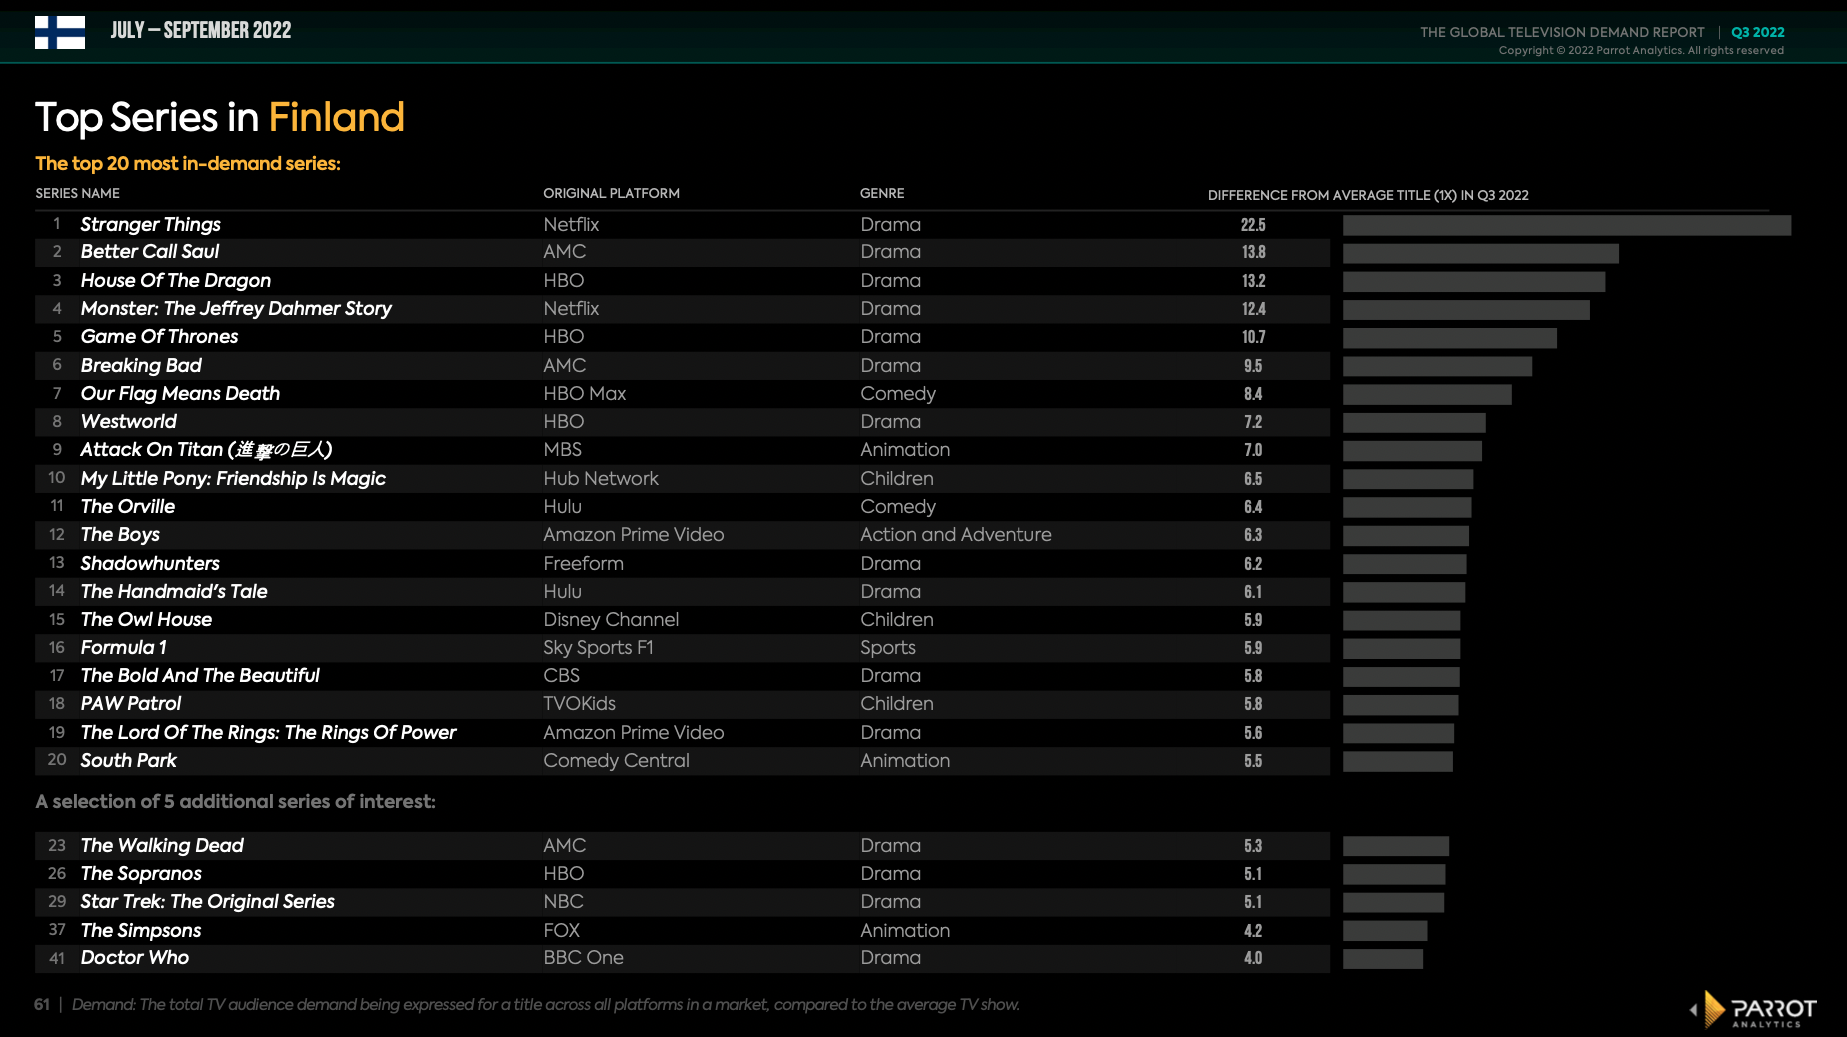Click 'DIFFERENCE FROM AVERAGE TITLE' column header

pyautogui.click(x=1368, y=195)
